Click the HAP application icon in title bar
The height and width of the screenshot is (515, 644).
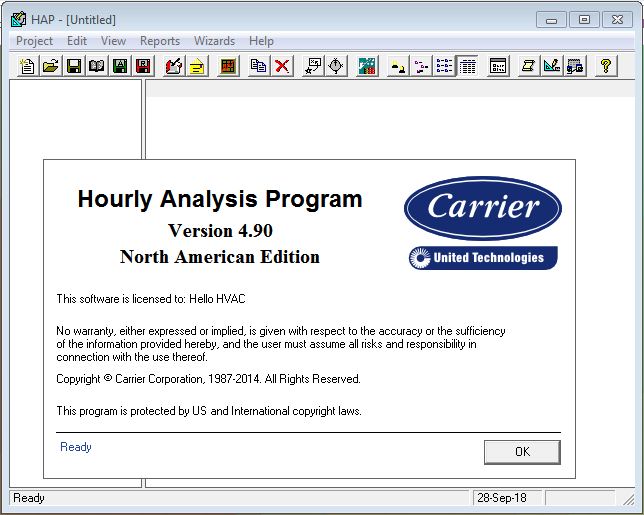coord(18,19)
